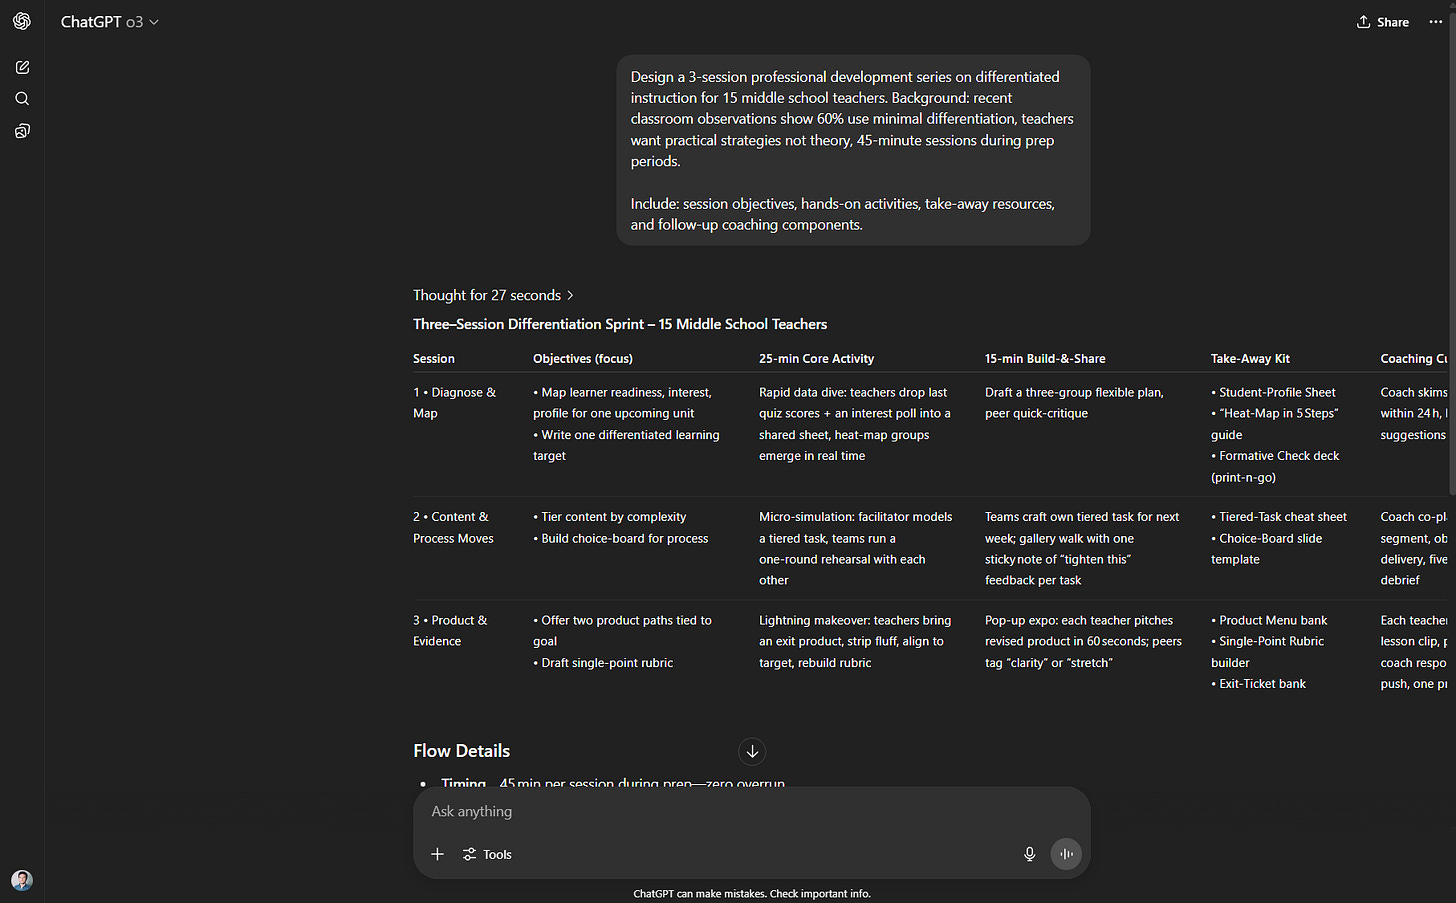Expand the Thought for 27 seconds section
This screenshot has width=1456, height=903.
pyautogui.click(x=494, y=295)
